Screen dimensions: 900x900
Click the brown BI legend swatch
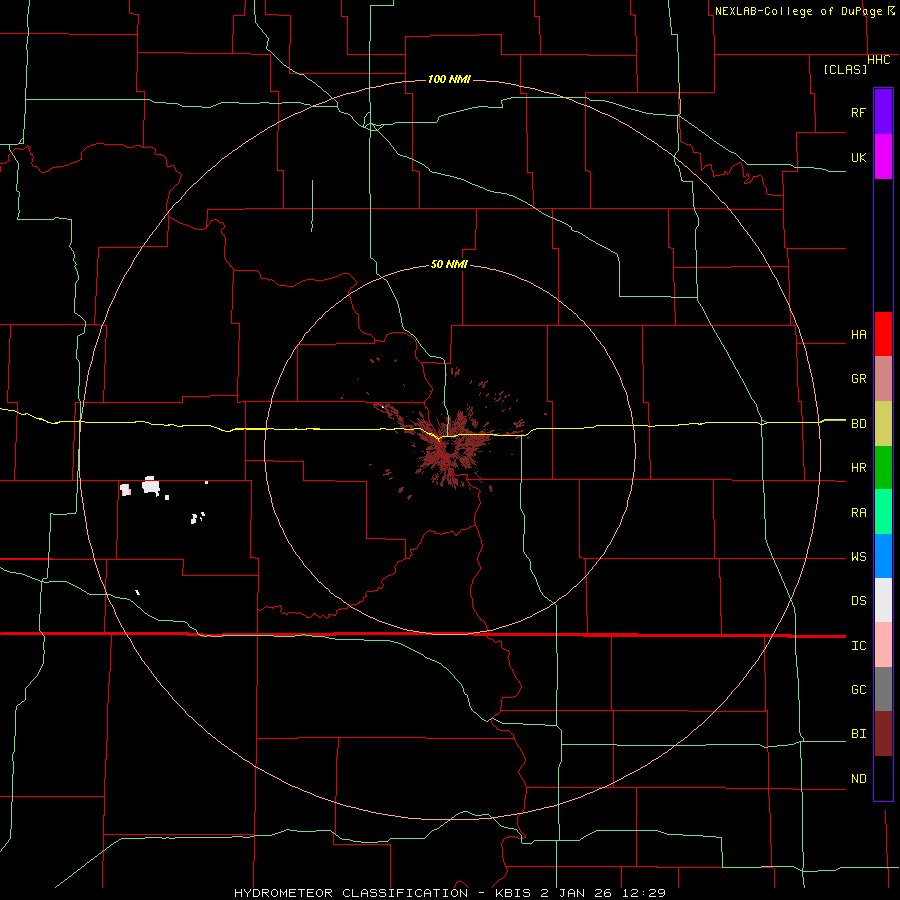tap(883, 734)
